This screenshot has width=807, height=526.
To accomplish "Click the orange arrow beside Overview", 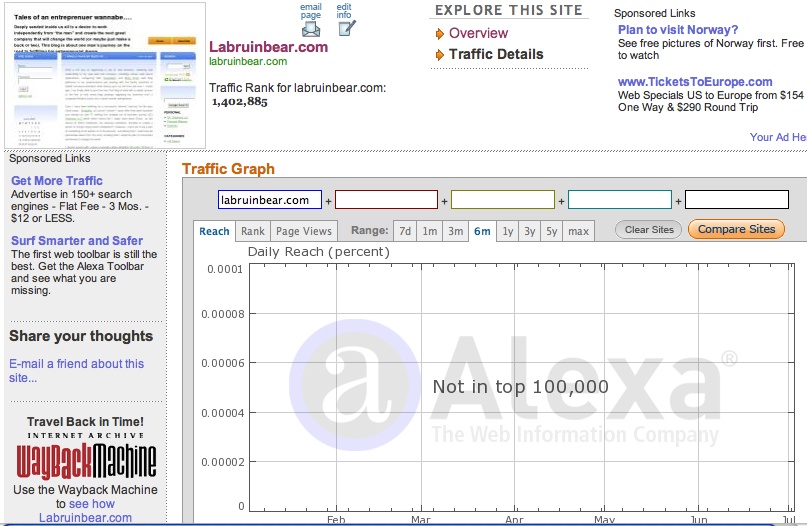I will point(440,34).
